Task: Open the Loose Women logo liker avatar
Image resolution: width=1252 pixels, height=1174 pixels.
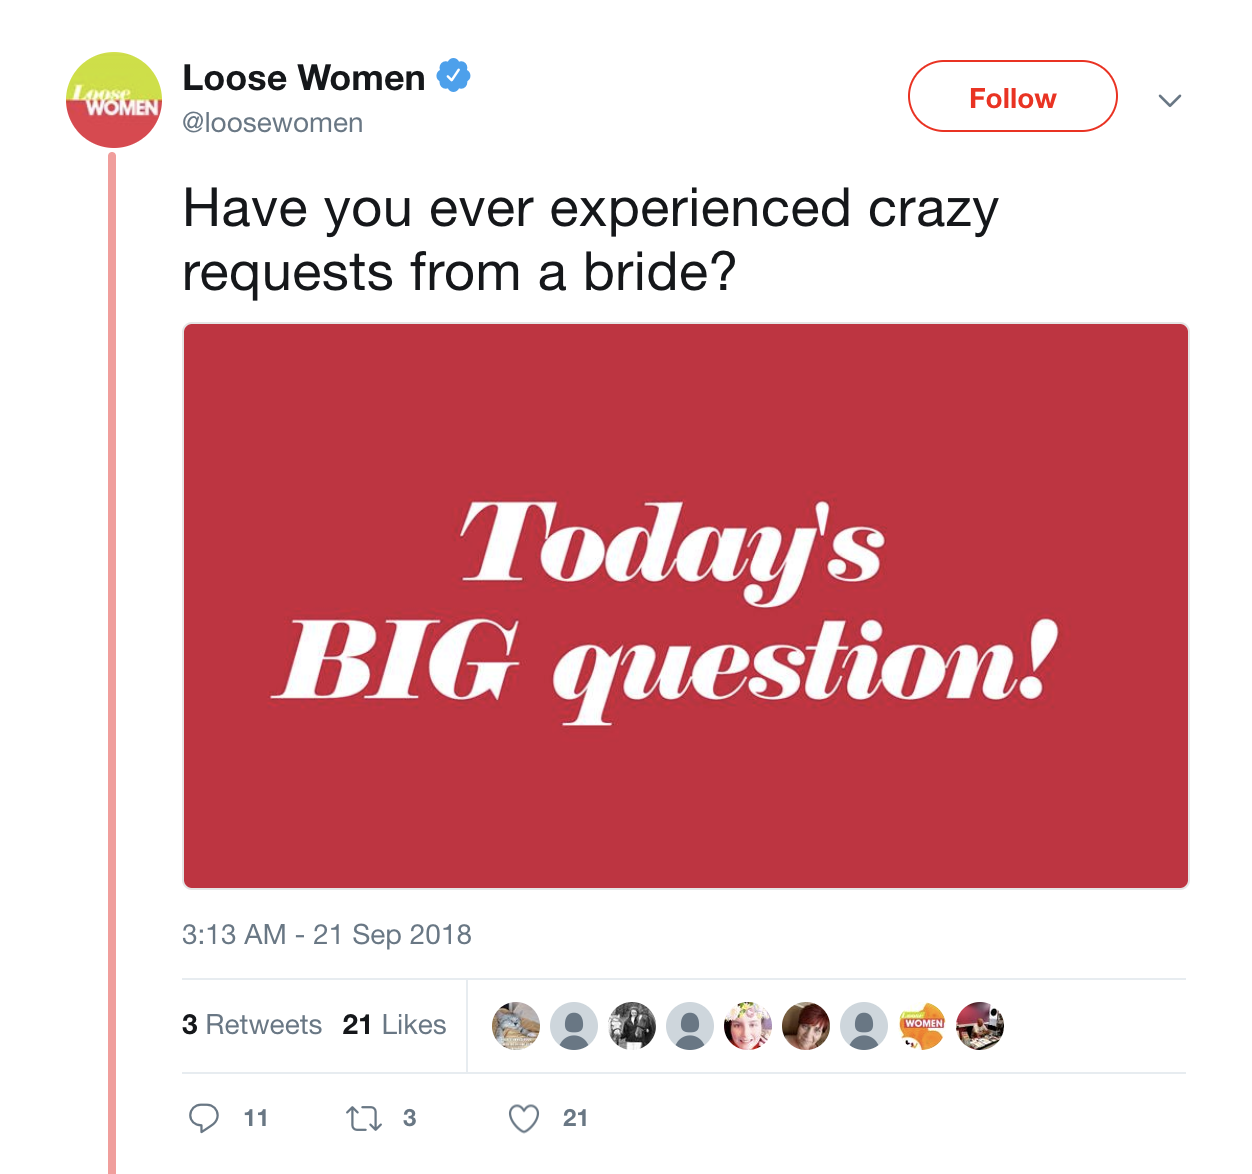Action: click(x=922, y=1026)
